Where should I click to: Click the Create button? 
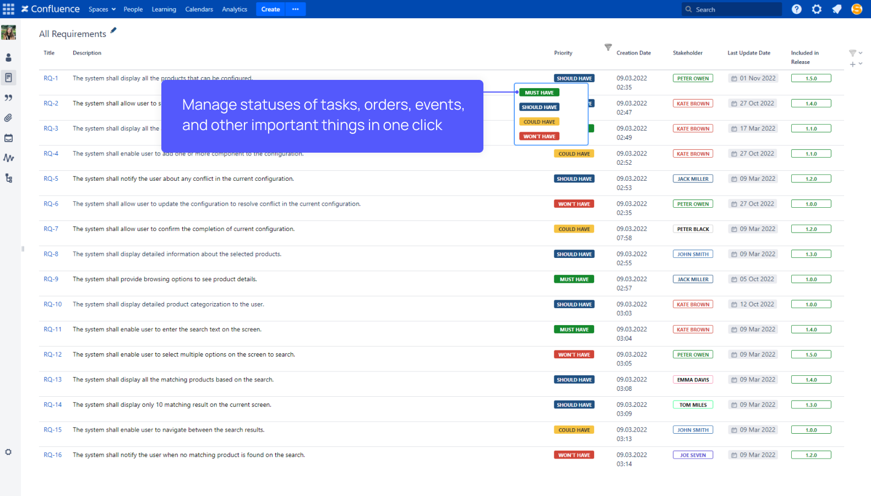pos(270,9)
